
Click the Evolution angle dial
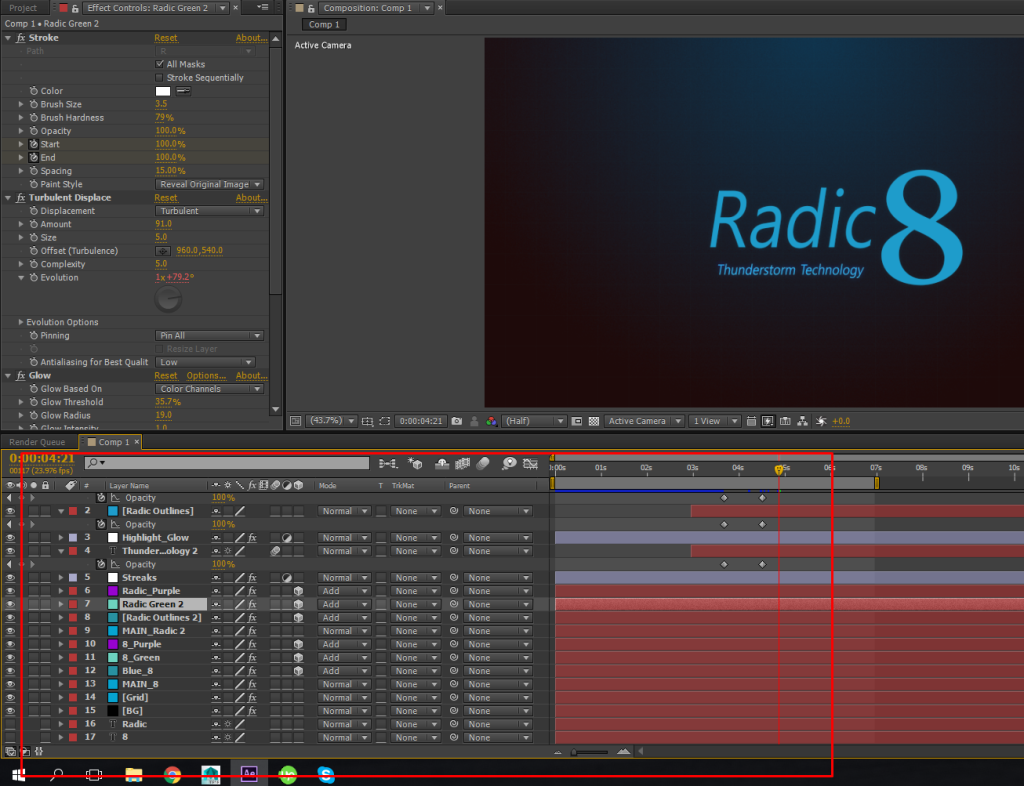coord(169,298)
